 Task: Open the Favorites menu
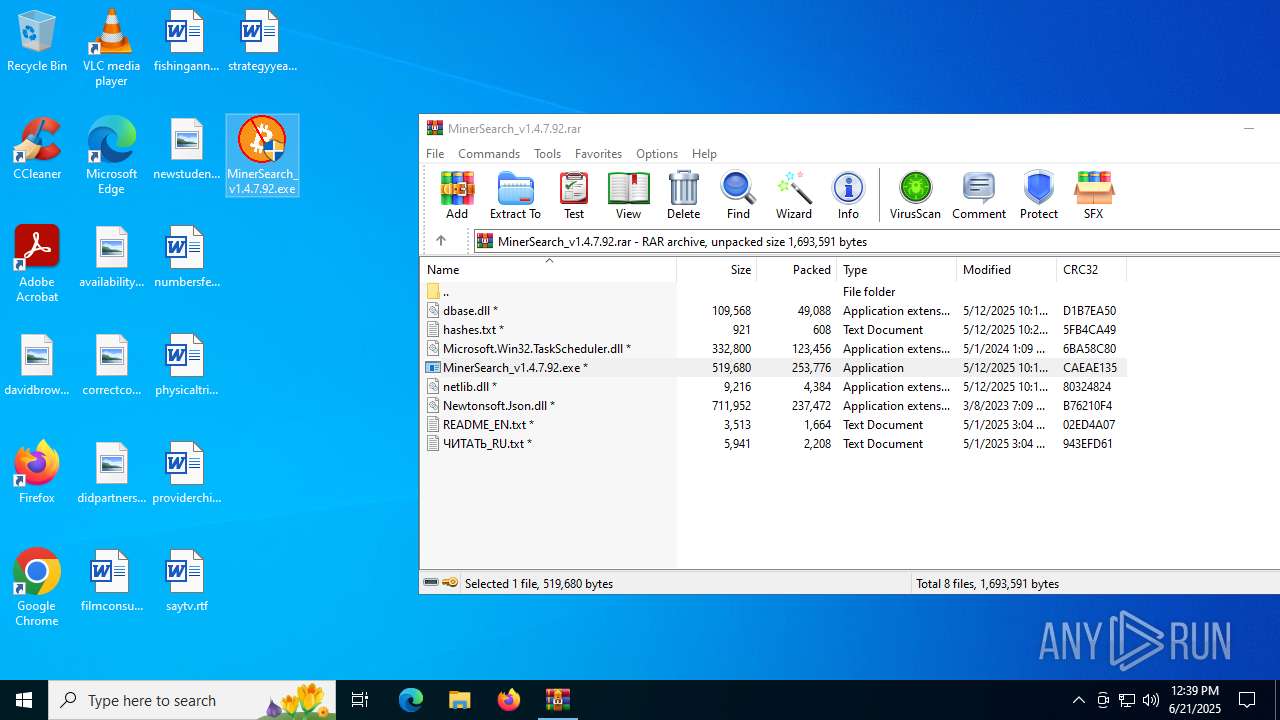(598, 153)
